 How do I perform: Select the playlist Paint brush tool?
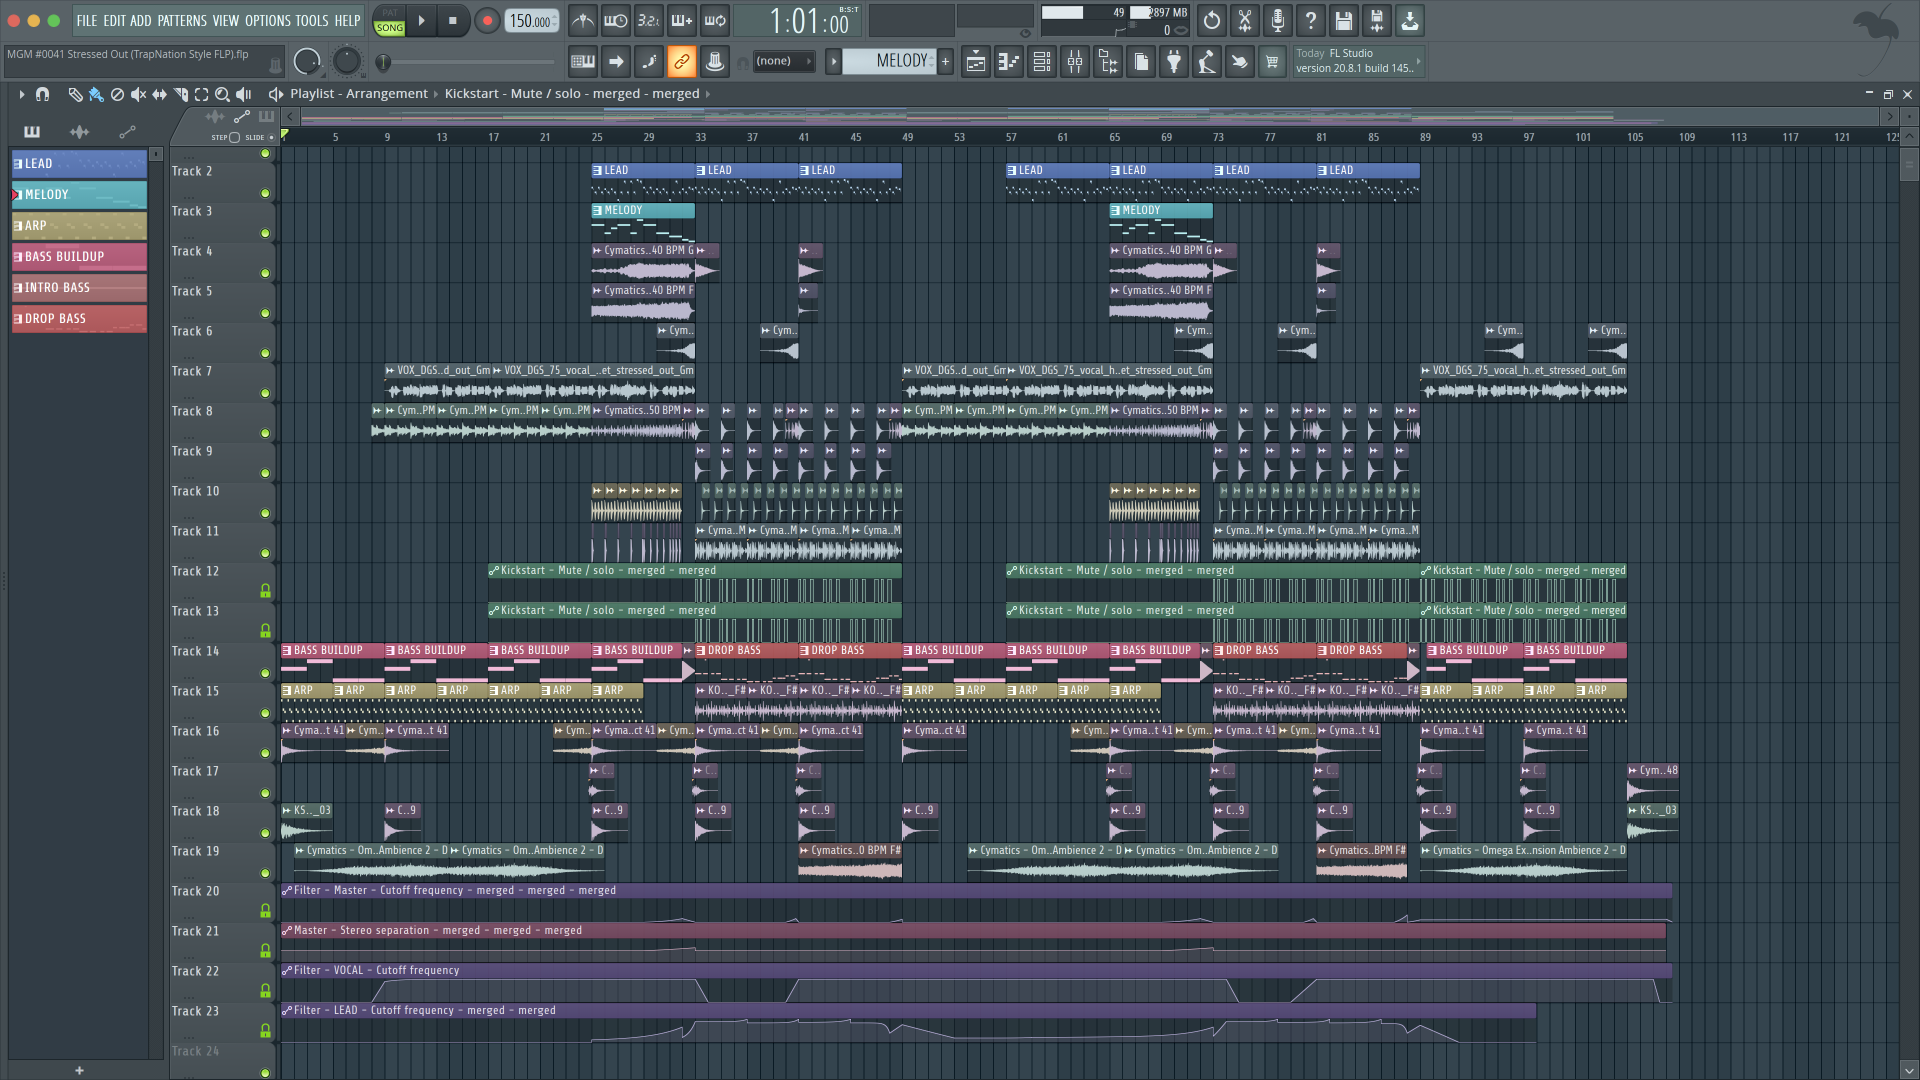click(96, 94)
